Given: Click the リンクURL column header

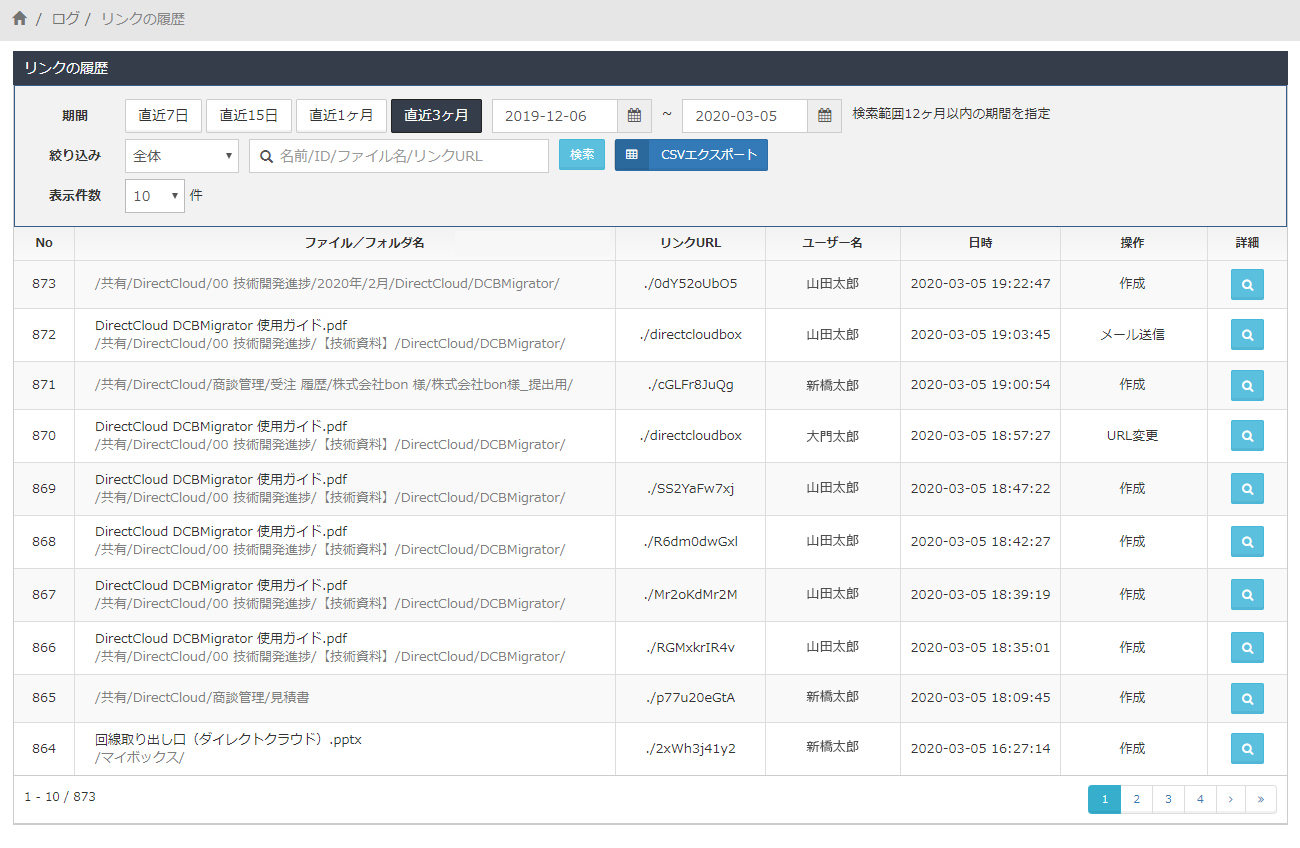Looking at the screenshot, I should pyautogui.click(x=690, y=243).
